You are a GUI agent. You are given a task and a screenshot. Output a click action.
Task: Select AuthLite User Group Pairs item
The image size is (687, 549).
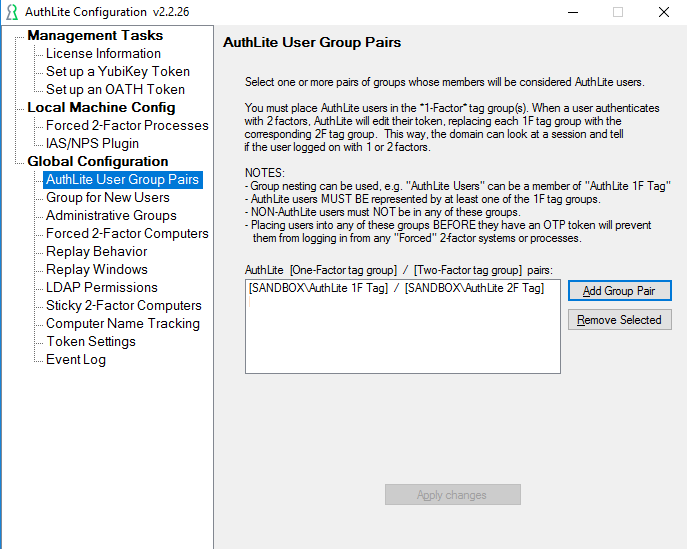pyautogui.click(x=123, y=180)
